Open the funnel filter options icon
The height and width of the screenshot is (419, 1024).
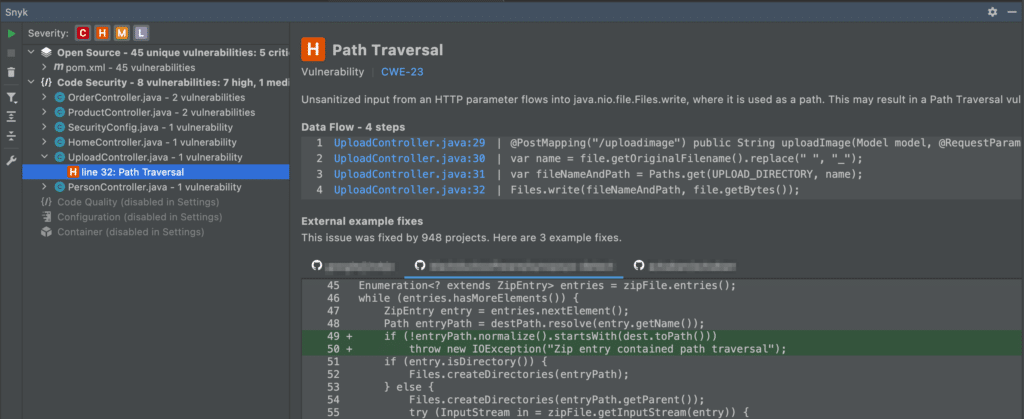tap(11, 98)
